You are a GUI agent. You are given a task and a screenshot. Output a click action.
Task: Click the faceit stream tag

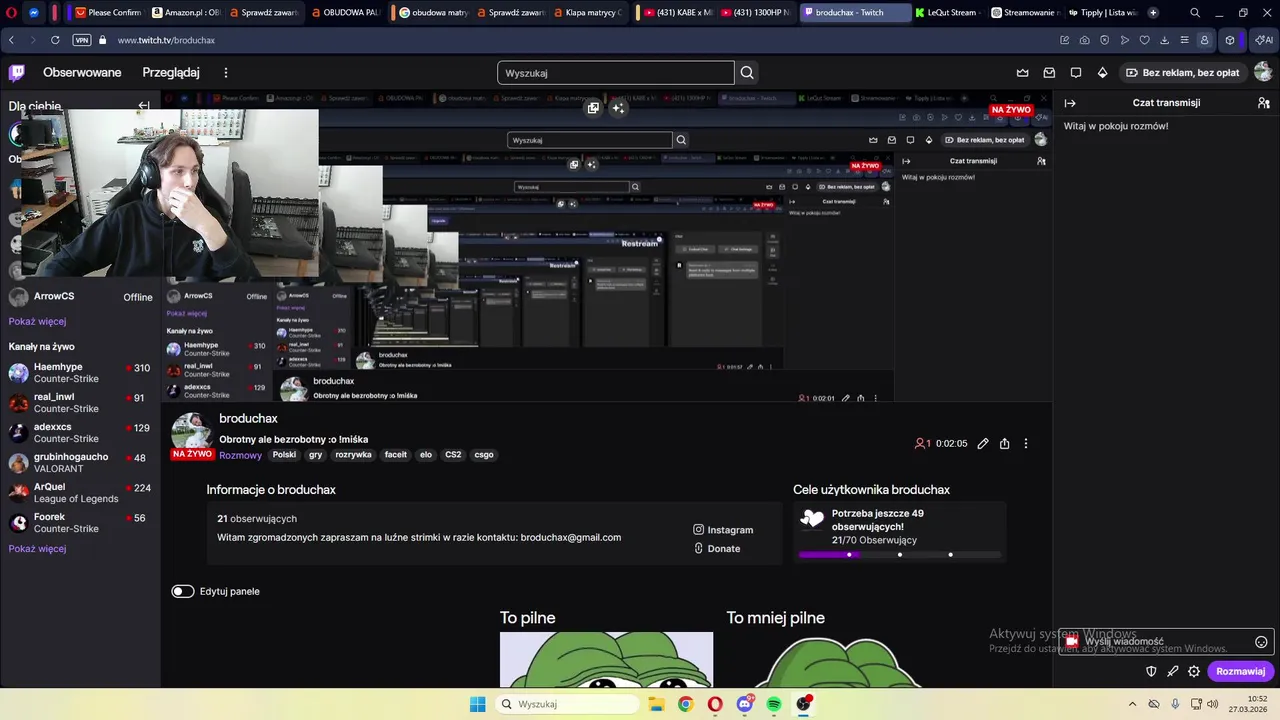point(396,454)
